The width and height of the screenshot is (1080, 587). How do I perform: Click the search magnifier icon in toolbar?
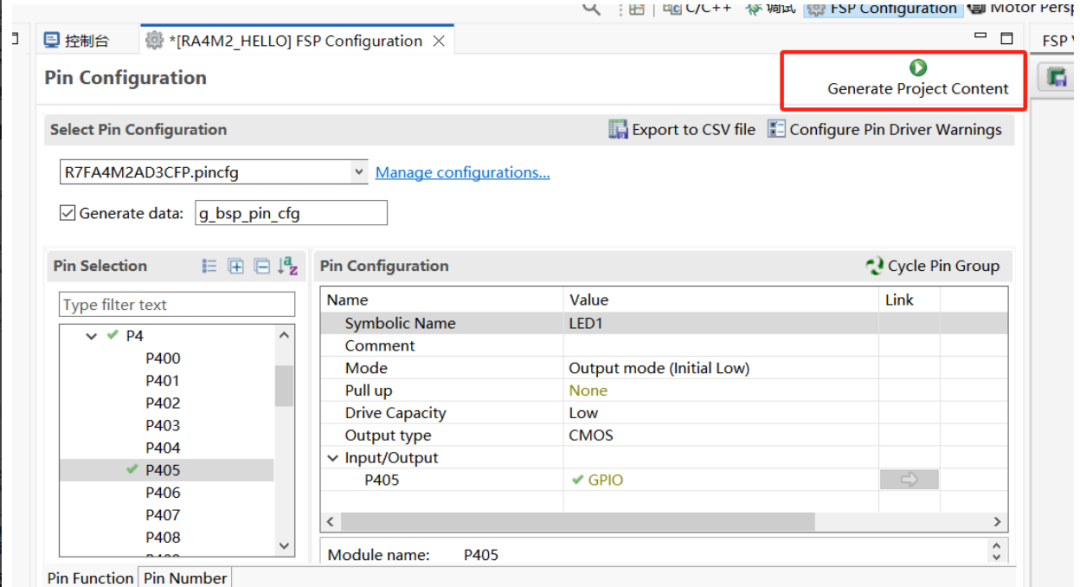[x=592, y=8]
